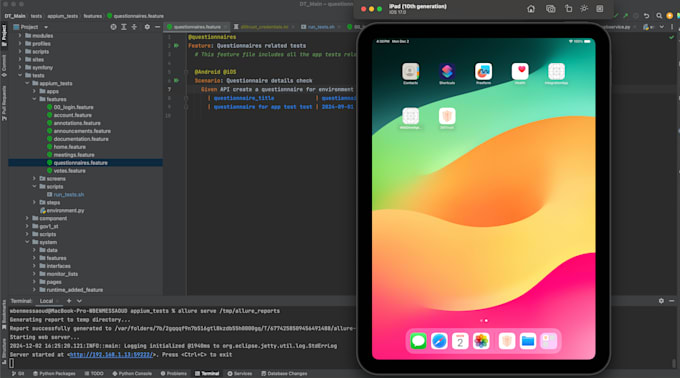The height and width of the screenshot is (378, 680).
Task: Open the Messages app in iPad dock
Action: [x=418, y=341]
